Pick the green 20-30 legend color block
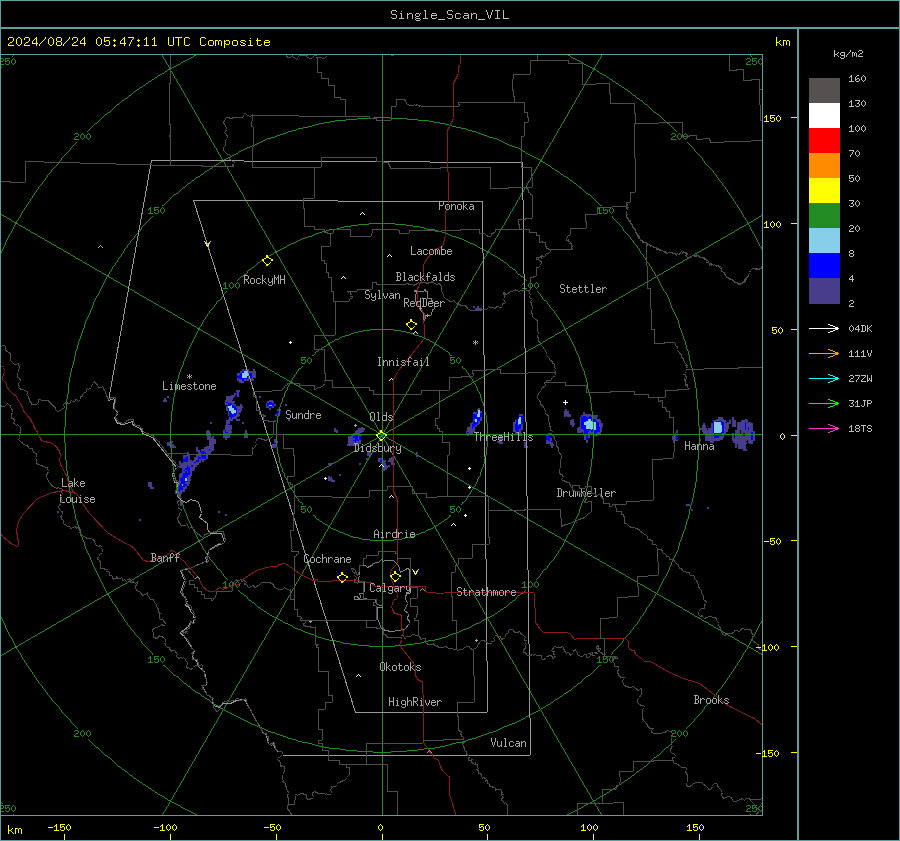The width and height of the screenshot is (900, 841). click(824, 216)
